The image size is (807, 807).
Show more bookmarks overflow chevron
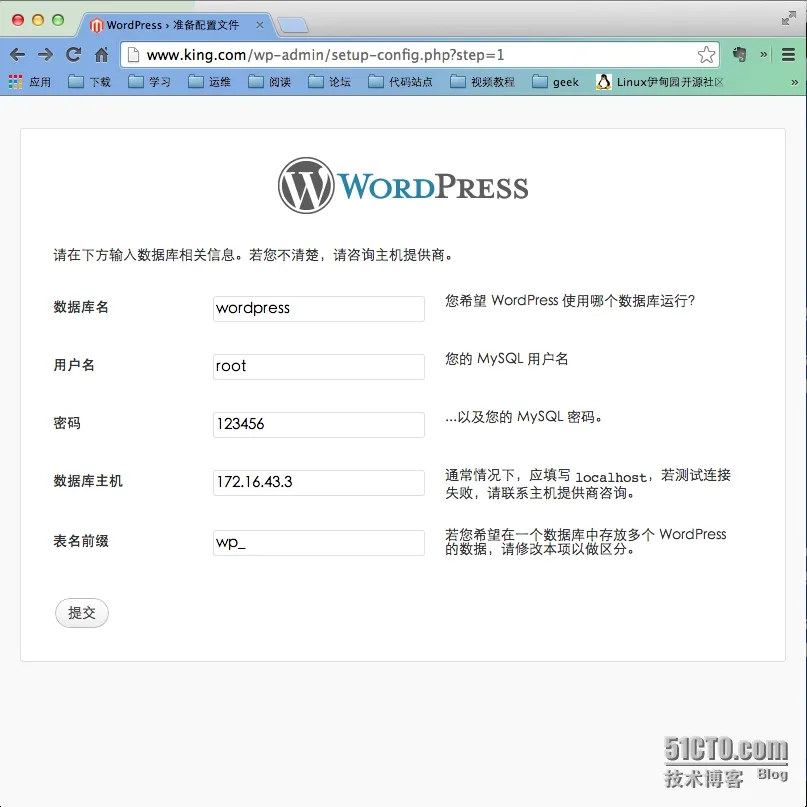pos(795,82)
